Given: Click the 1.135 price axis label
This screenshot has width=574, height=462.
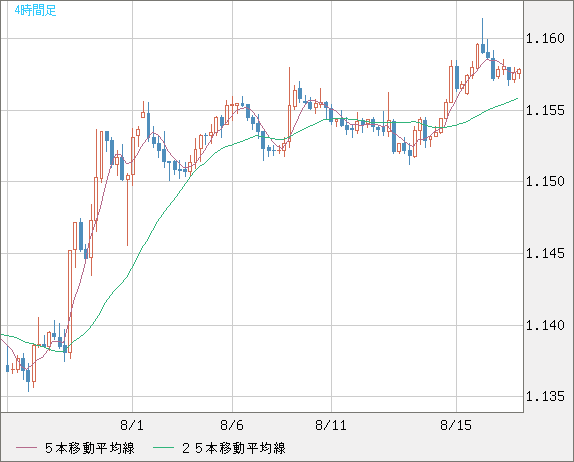Looking at the screenshot, I should [x=545, y=396].
